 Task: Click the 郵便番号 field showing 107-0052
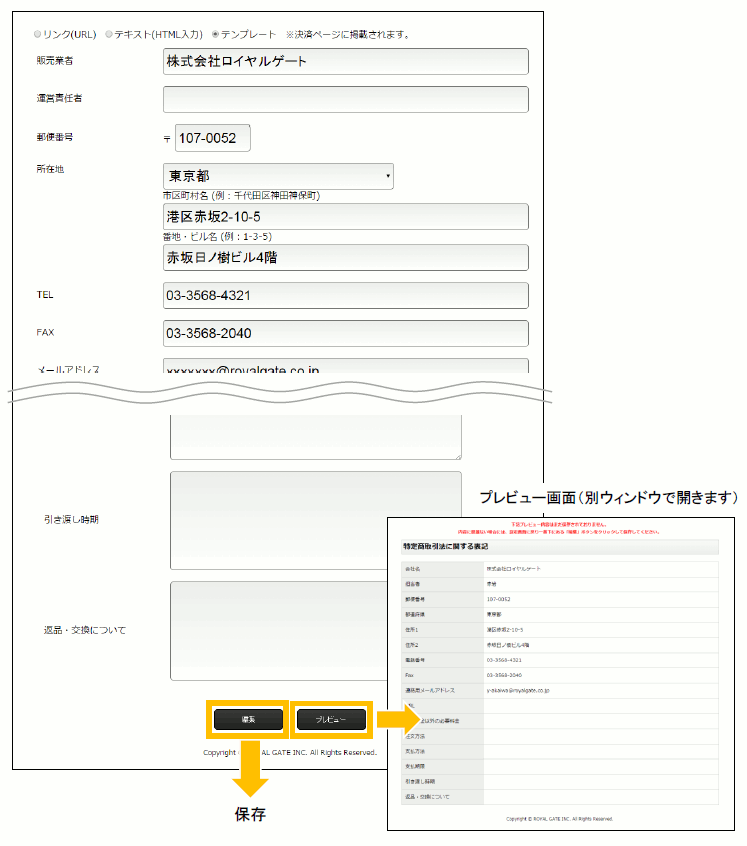pos(212,138)
